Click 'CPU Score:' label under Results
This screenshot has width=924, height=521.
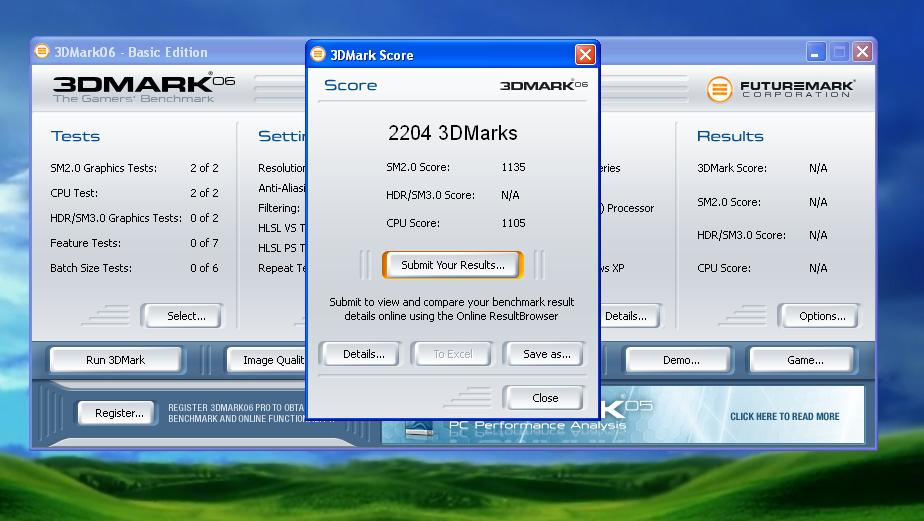click(724, 268)
